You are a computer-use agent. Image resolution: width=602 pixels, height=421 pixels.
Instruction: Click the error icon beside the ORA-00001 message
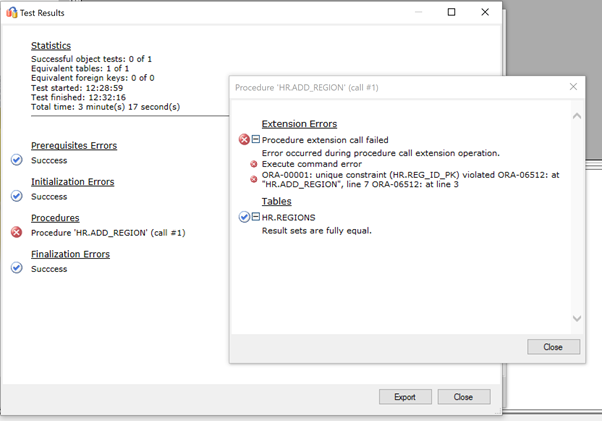254,178
